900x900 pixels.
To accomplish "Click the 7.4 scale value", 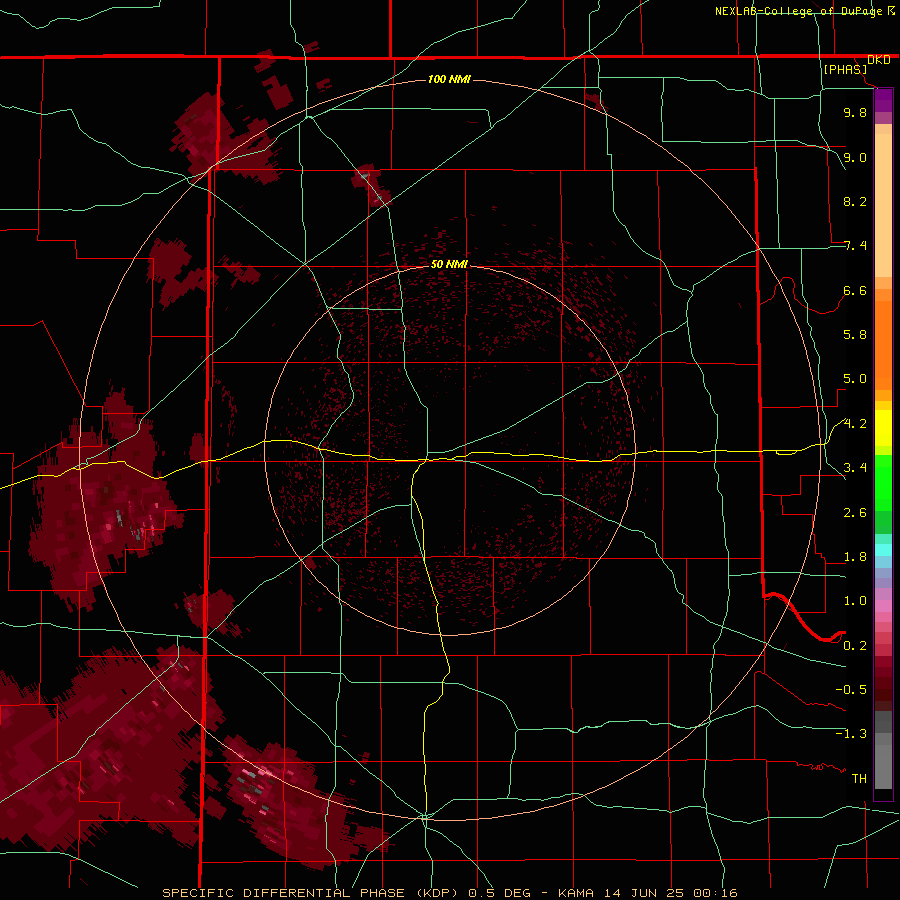I will tap(855, 246).
